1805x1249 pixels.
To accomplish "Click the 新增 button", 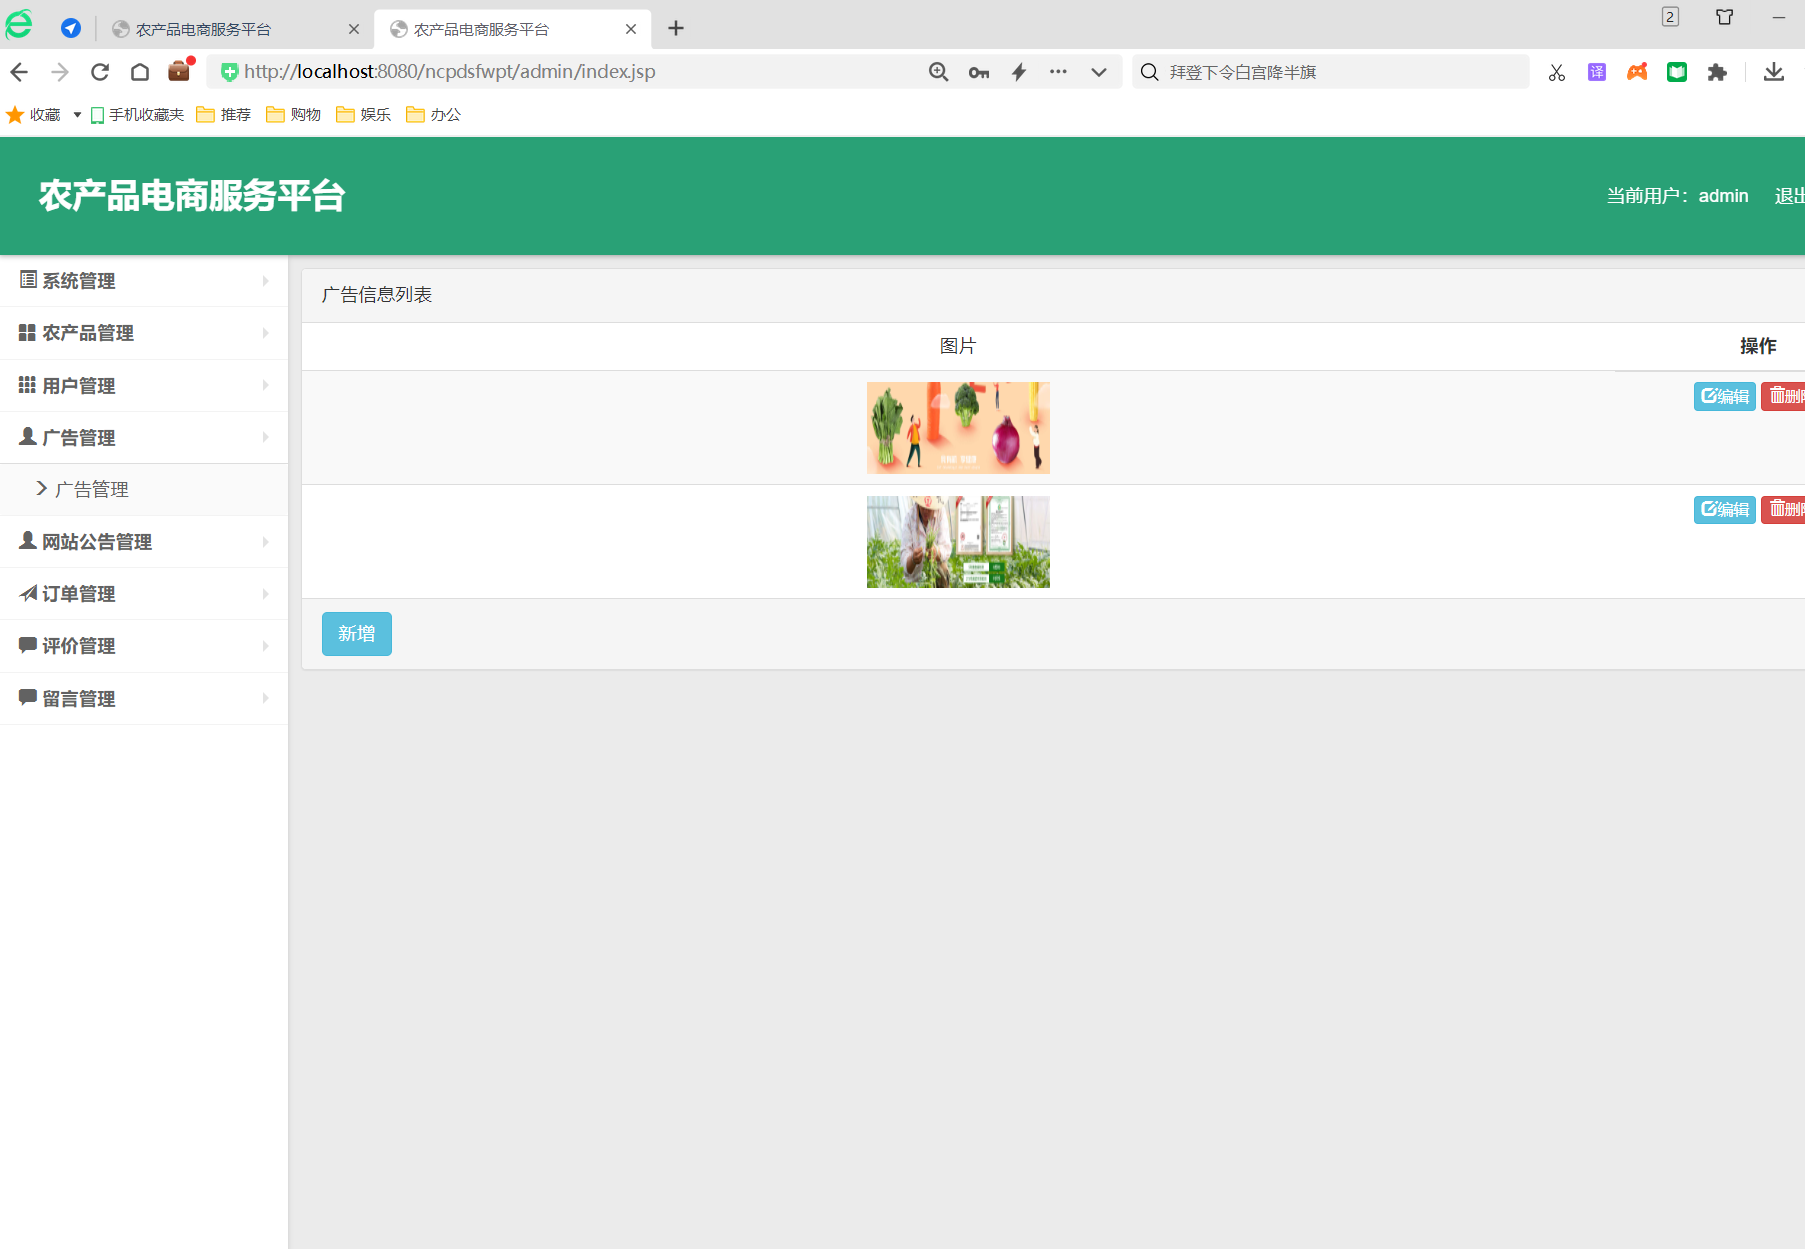I will pos(356,634).
